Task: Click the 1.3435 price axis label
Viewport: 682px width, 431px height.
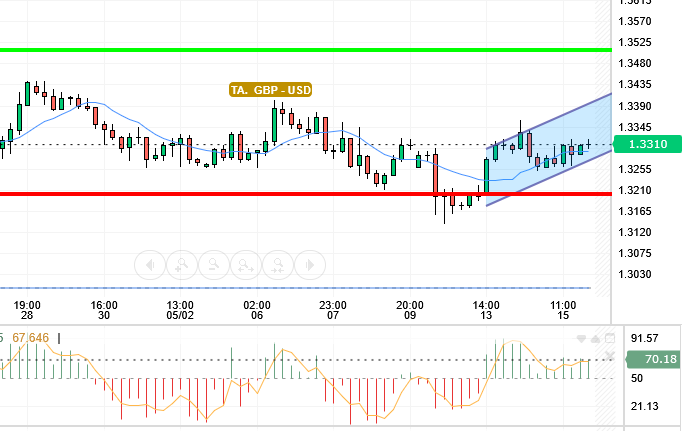Action: (x=635, y=84)
